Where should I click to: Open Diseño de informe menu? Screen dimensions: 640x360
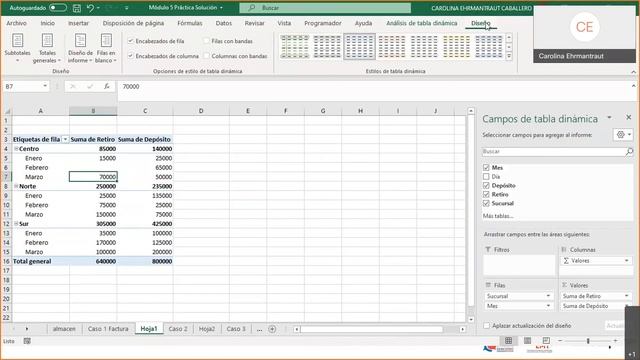pos(80,48)
